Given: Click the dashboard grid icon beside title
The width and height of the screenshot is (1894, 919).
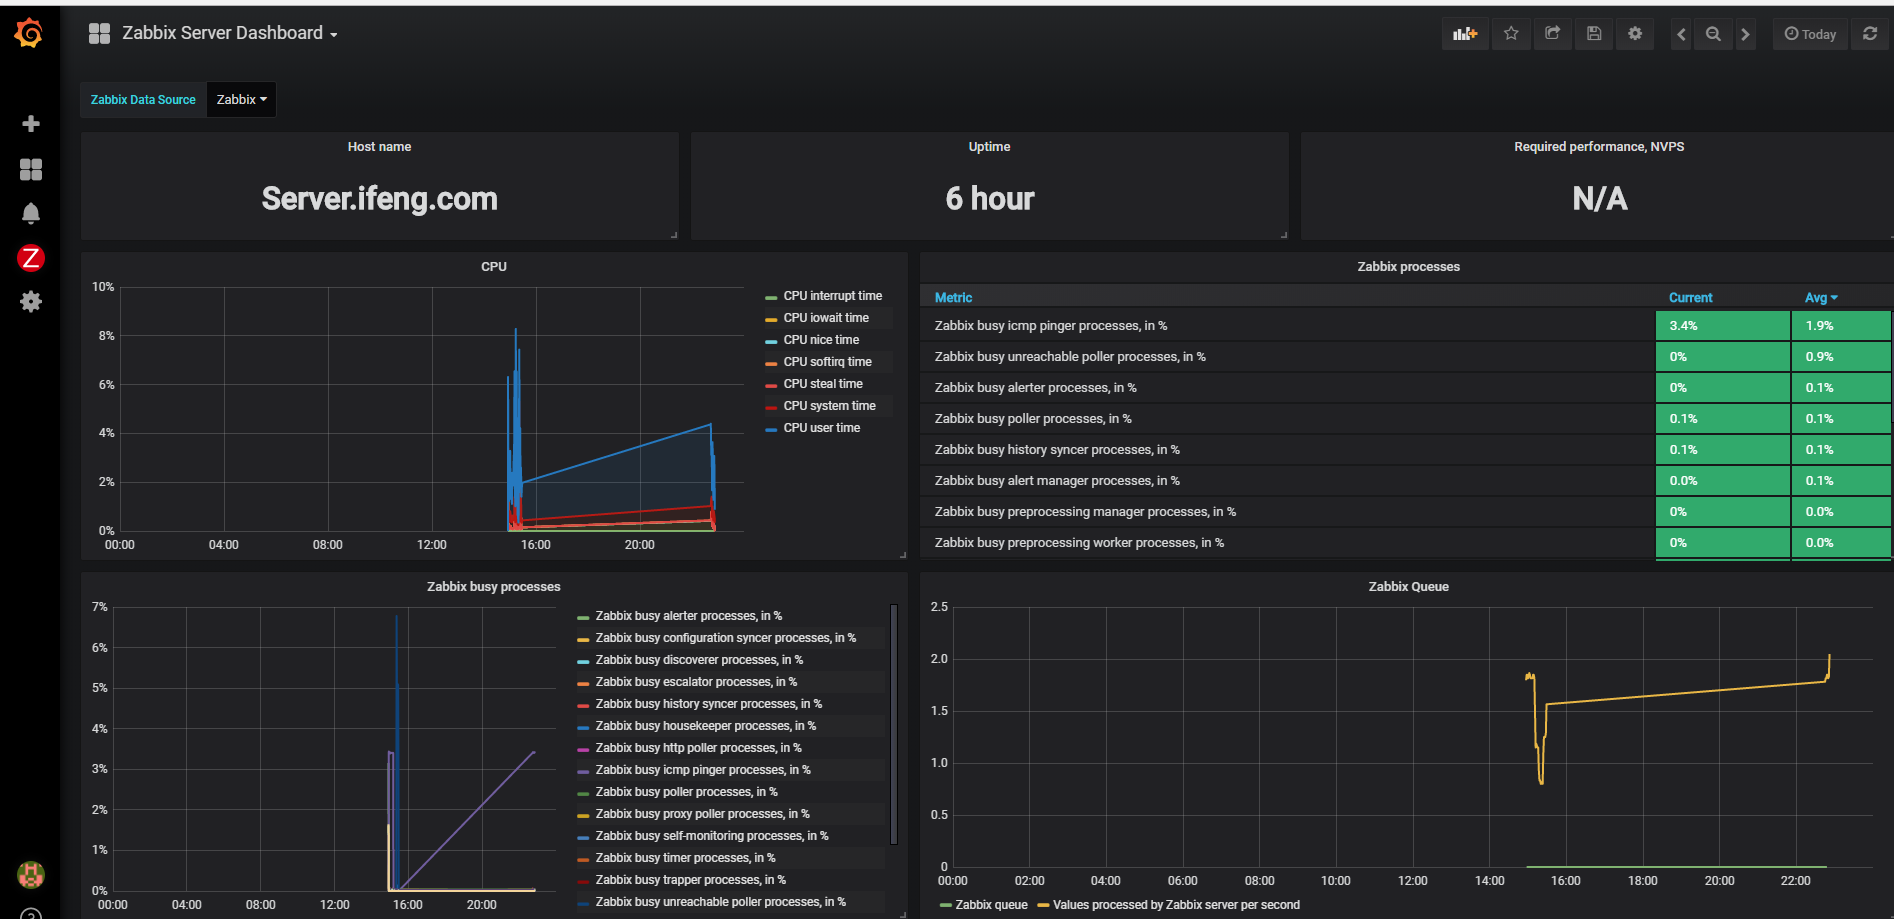Looking at the screenshot, I should pos(99,34).
